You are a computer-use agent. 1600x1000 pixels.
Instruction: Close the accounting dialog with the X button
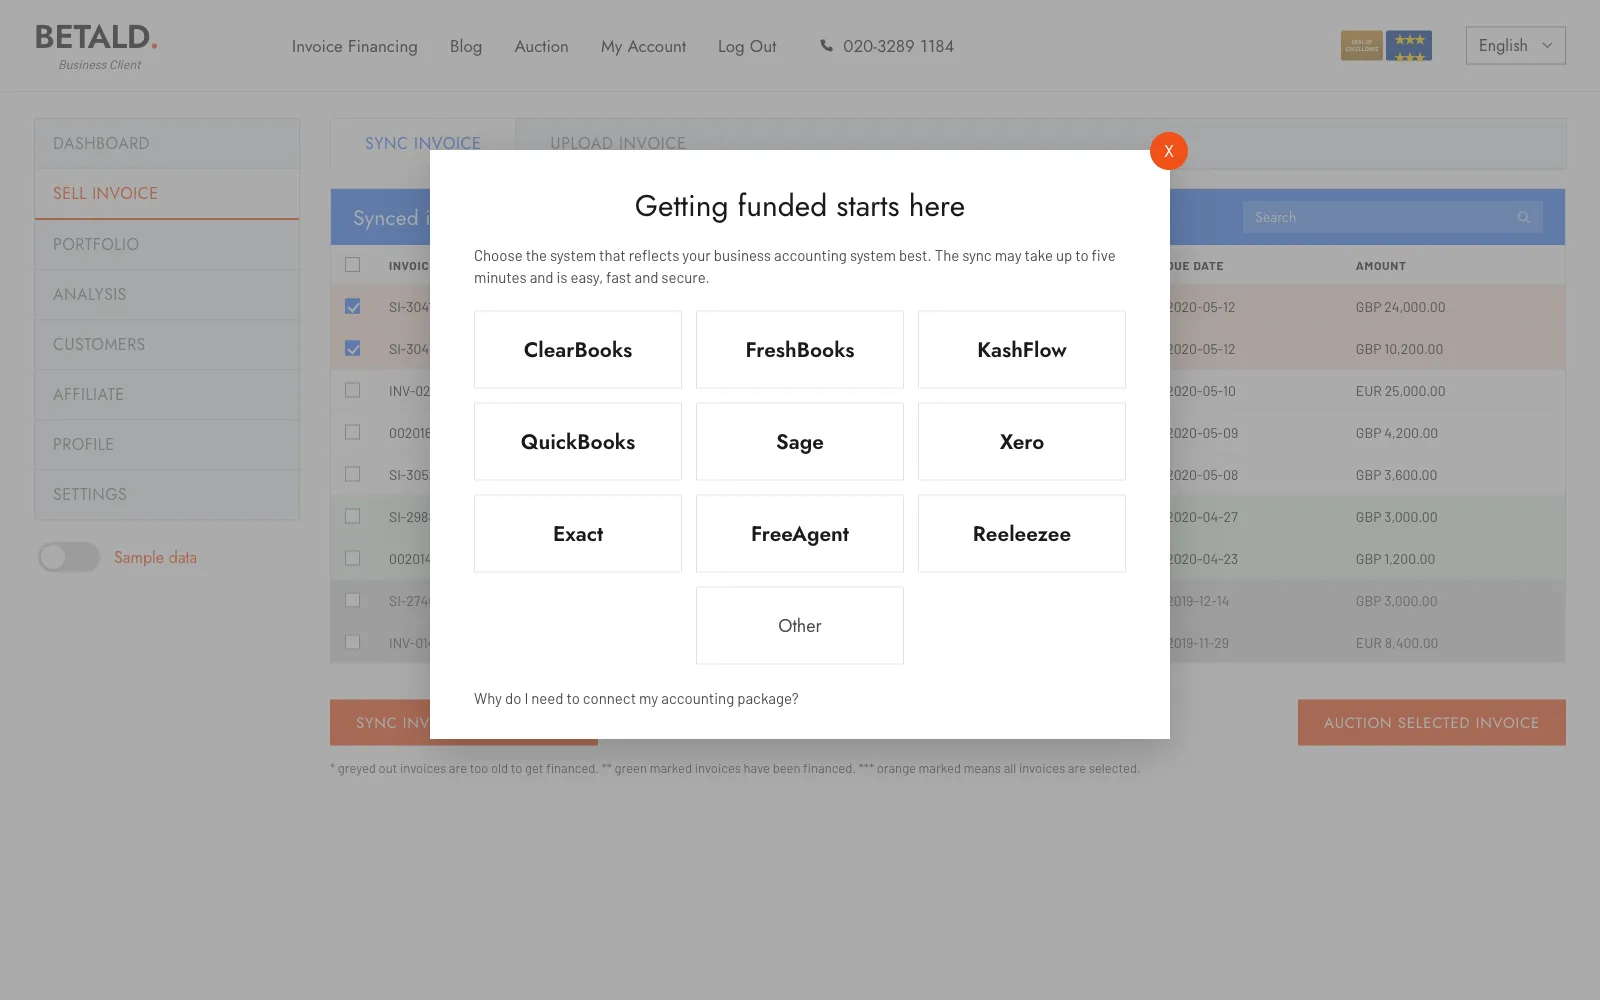[1168, 151]
